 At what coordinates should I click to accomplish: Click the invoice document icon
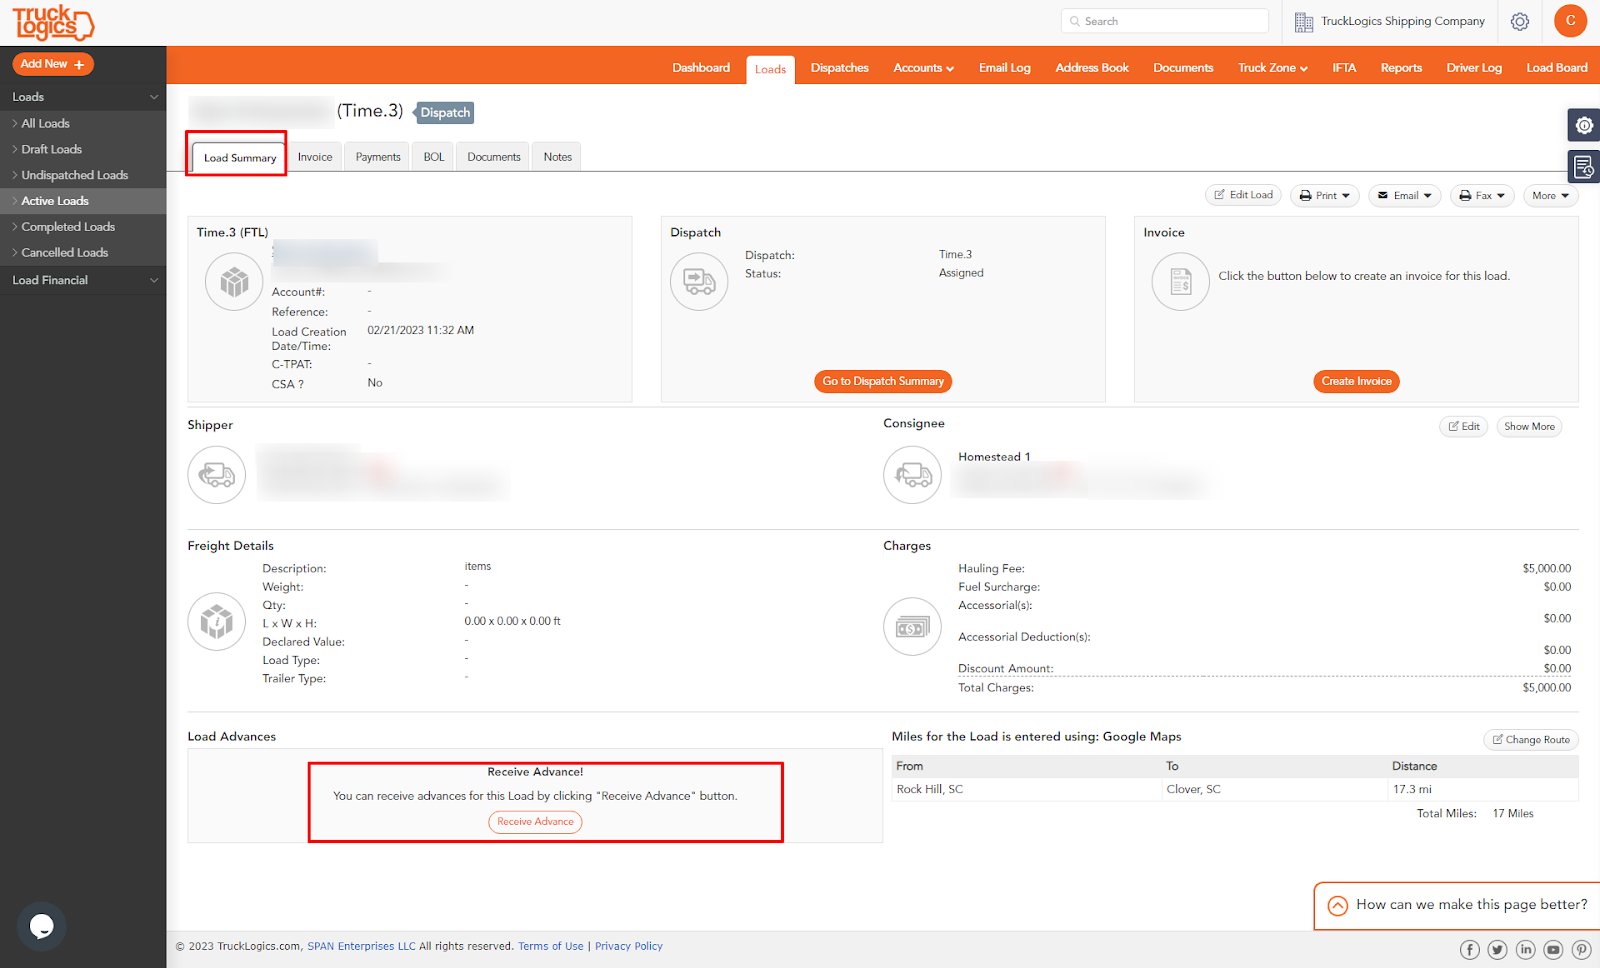1180,281
